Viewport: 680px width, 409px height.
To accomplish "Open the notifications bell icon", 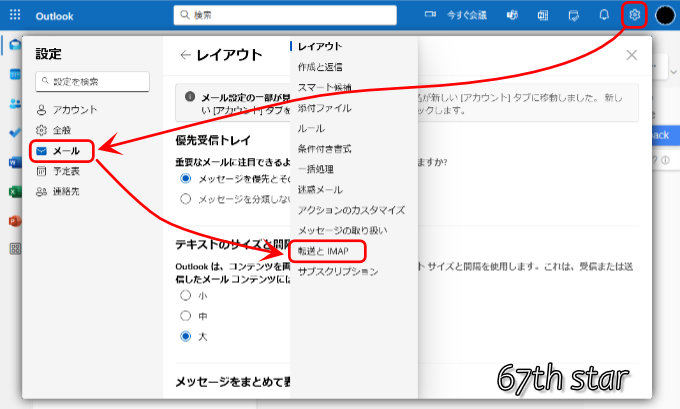I will [604, 15].
